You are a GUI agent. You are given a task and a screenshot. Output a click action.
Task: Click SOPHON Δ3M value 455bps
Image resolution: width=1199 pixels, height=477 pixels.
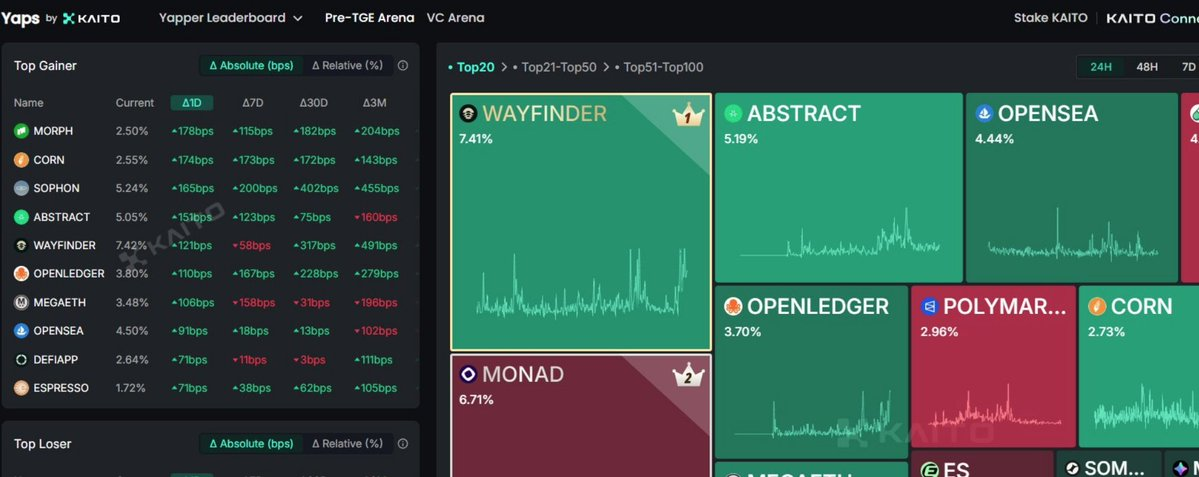click(x=377, y=188)
